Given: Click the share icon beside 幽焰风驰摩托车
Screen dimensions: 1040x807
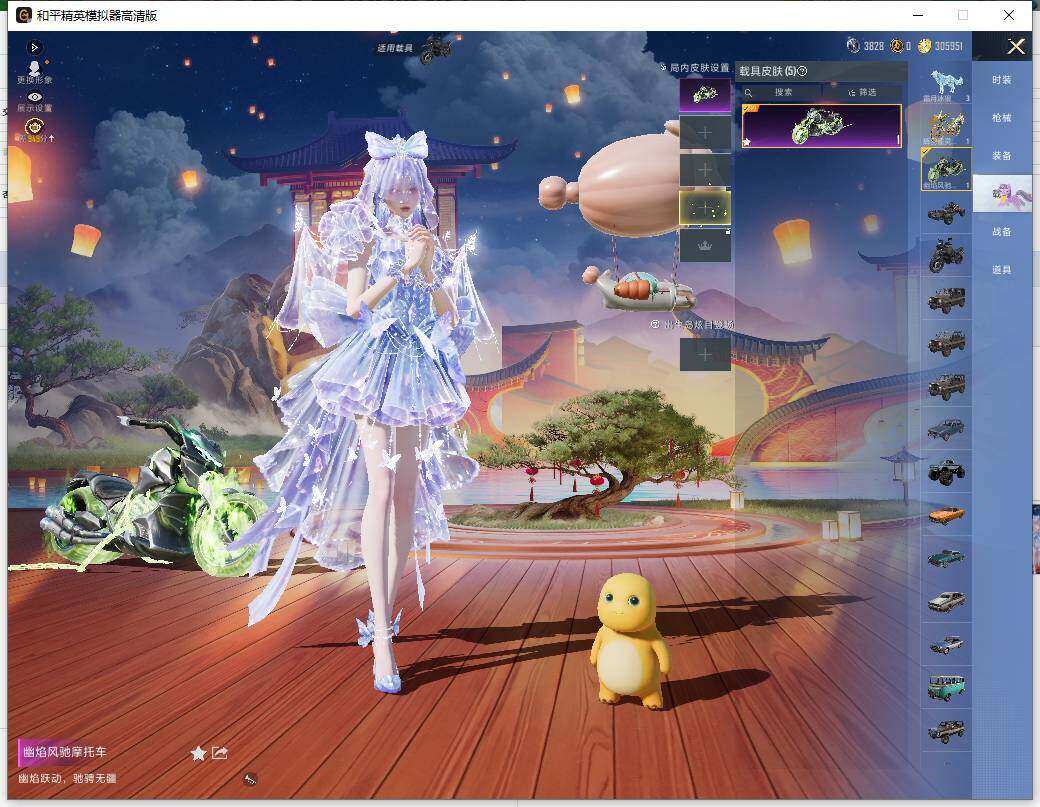Looking at the screenshot, I should click(220, 753).
